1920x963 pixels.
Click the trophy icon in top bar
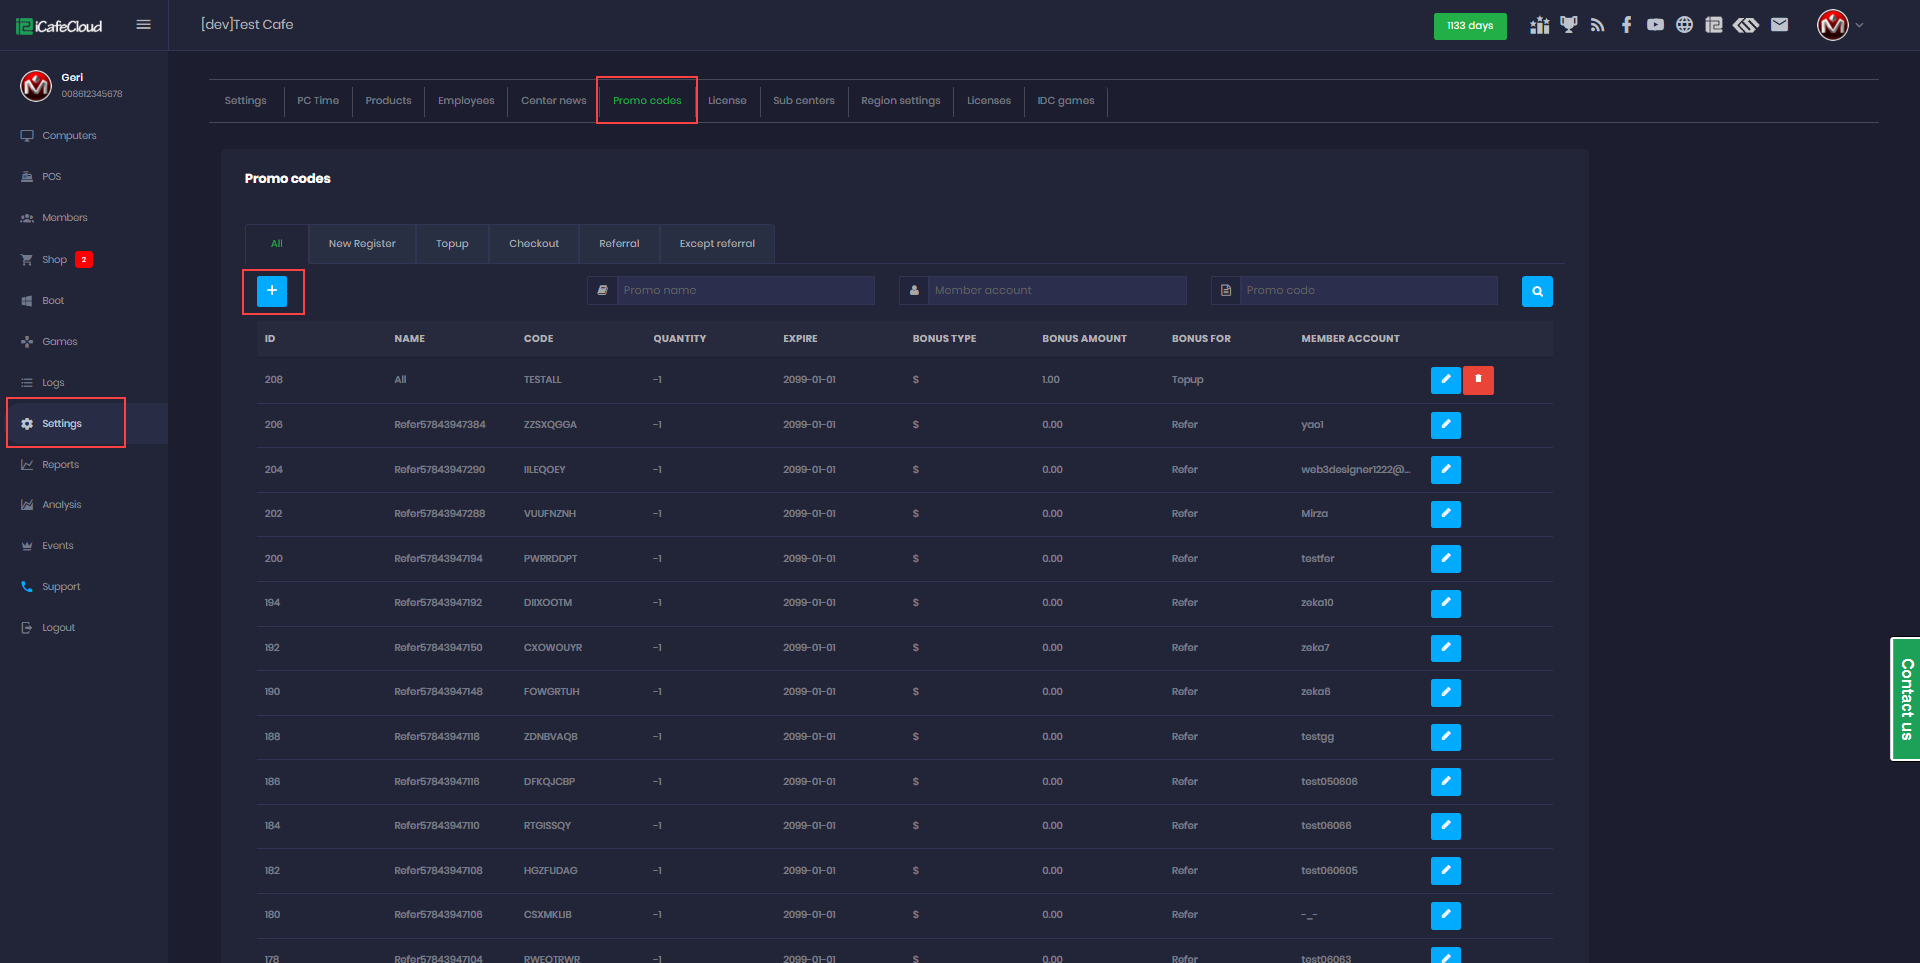[x=1568, y=25]
